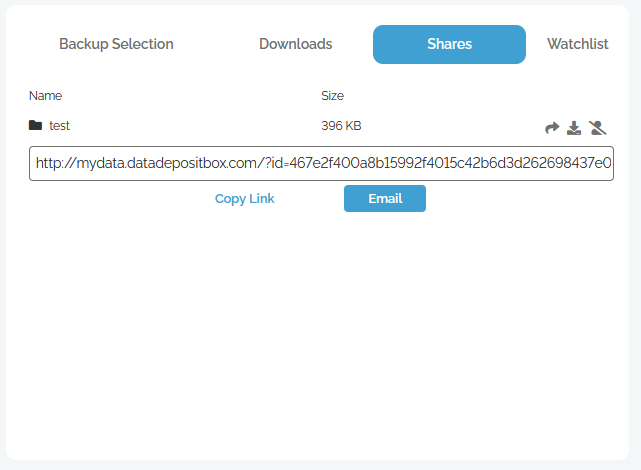Open the Backup Selection tab
The width and height of the screenshot is (641, 470).
(116, 44)
